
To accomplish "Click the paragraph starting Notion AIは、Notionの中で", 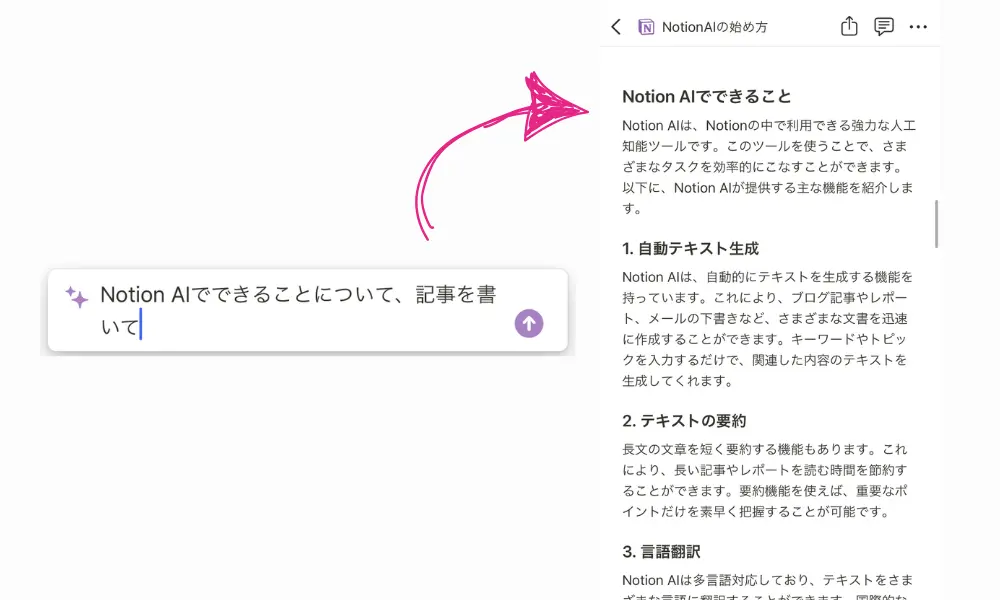I will (768, 167).
